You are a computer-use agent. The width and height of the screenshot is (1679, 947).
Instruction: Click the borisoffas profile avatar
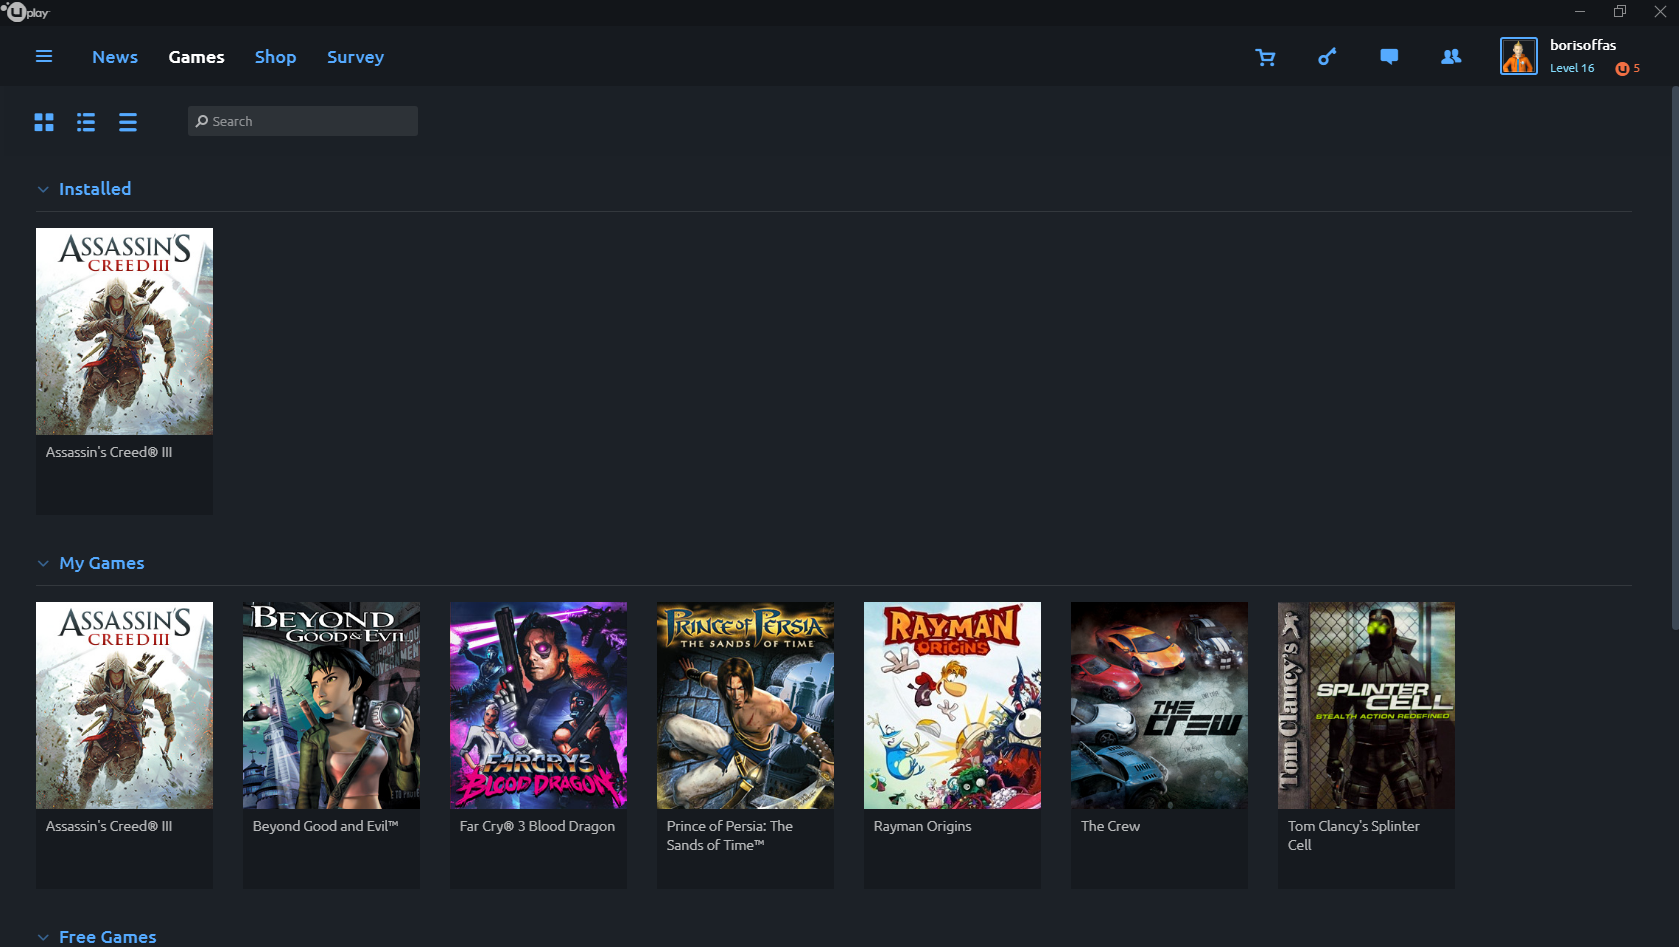[x=1518, y=56]
